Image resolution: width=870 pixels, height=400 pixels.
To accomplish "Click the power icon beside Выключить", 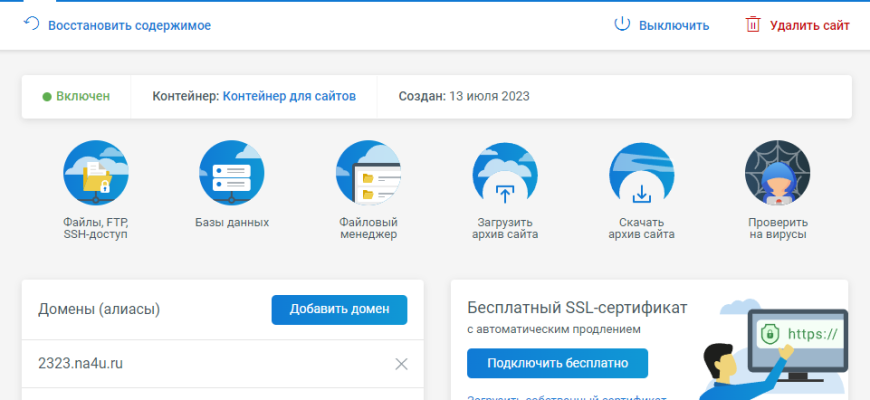I will (x=621, y=25).
